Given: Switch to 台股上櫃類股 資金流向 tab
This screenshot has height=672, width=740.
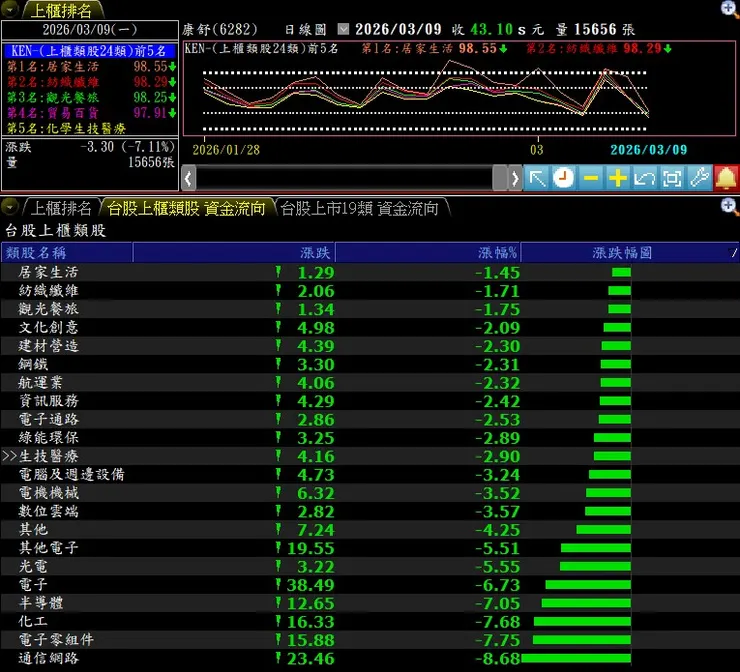Looking at the screenshot, I should 186,208.
